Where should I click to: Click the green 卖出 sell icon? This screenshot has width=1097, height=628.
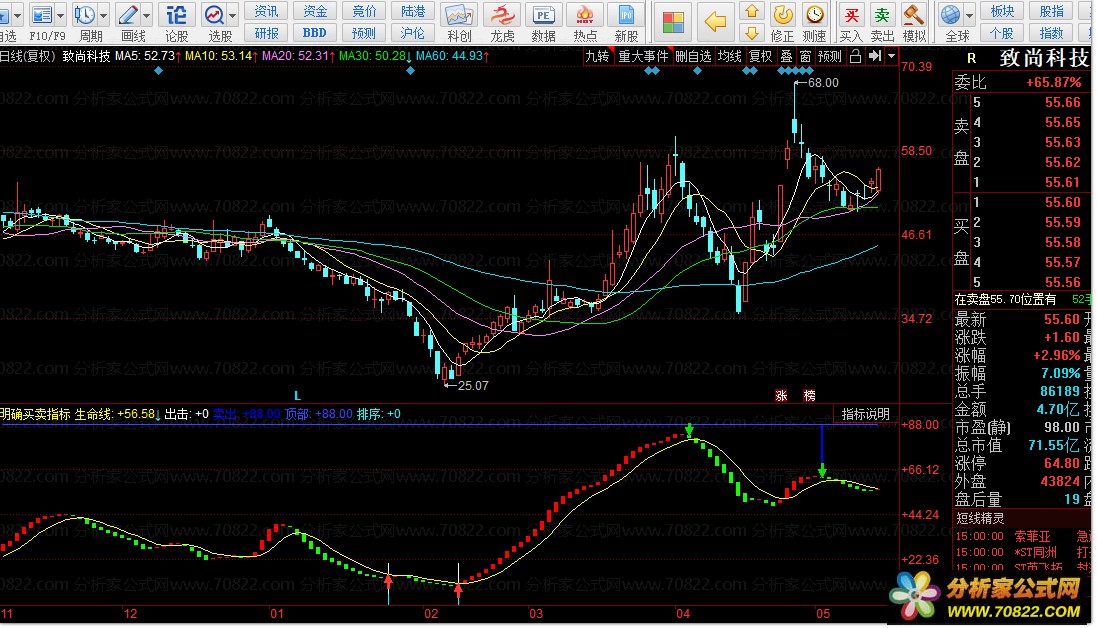coord(882,15)
